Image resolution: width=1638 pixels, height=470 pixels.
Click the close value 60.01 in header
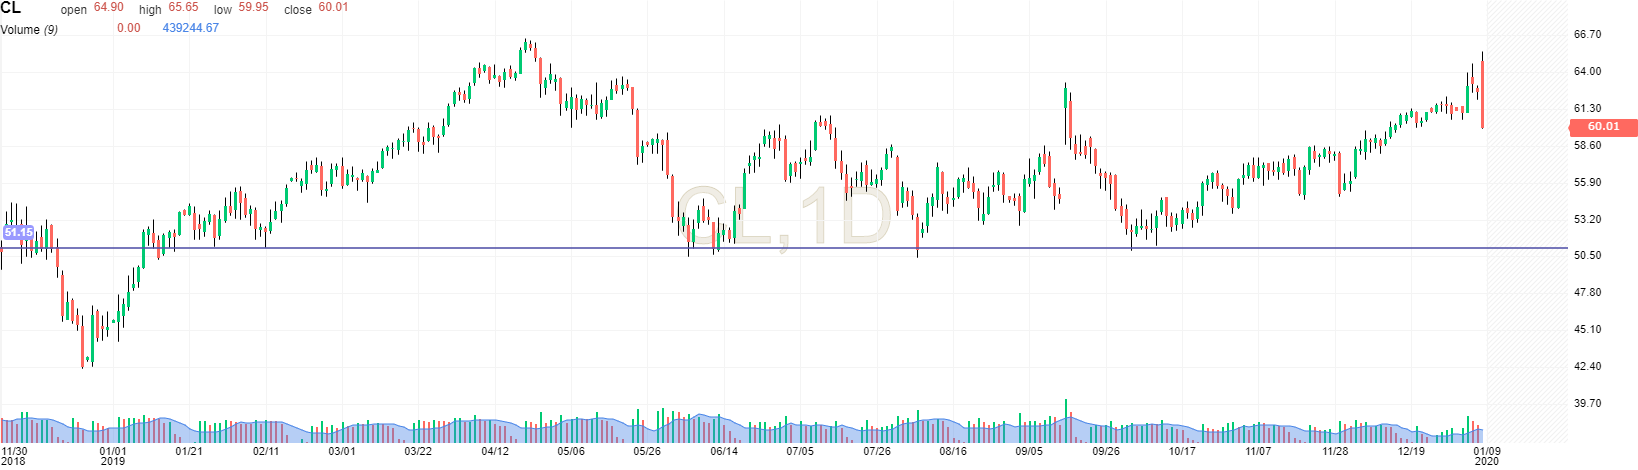tap(333, 8)
